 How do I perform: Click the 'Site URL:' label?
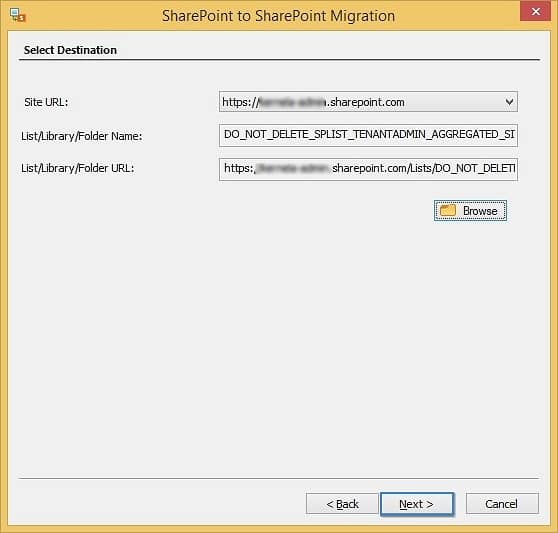click(46, 102)
